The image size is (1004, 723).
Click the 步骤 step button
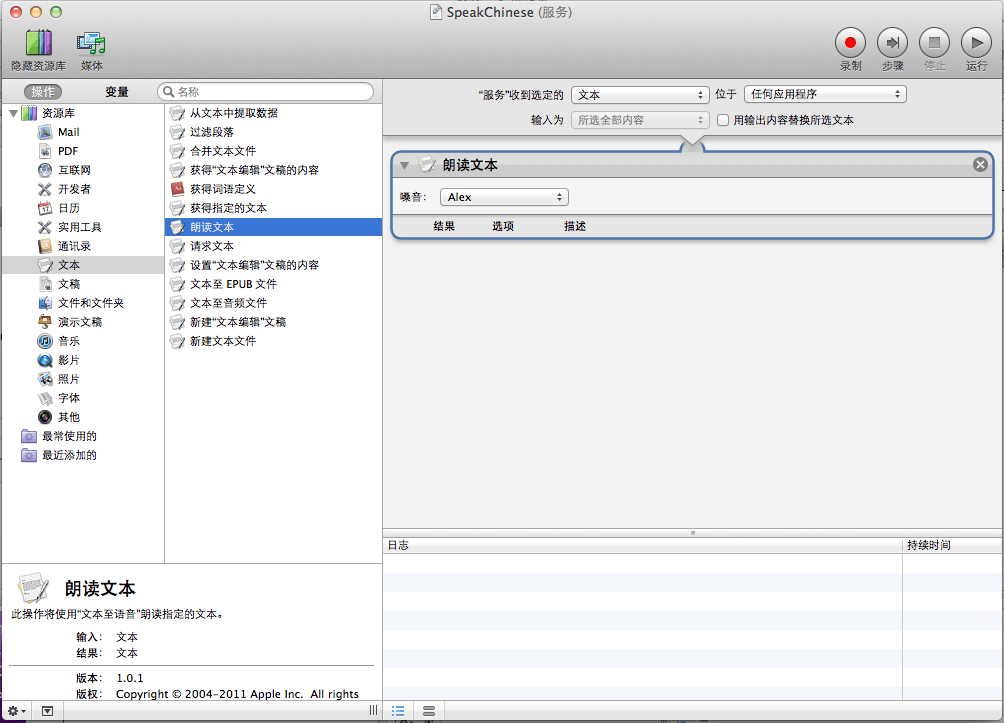point(893,43)
